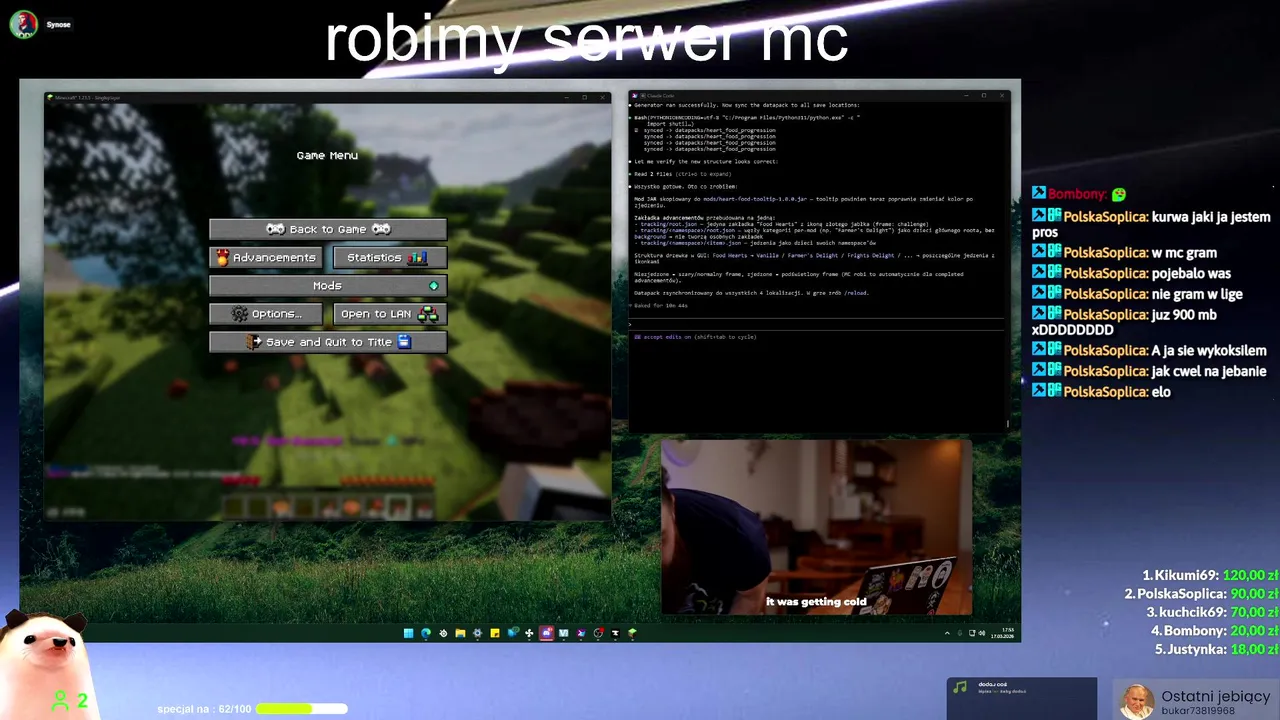Open Microsoft Edge from the taskbar
The image size is (1280, 720).
426,633
